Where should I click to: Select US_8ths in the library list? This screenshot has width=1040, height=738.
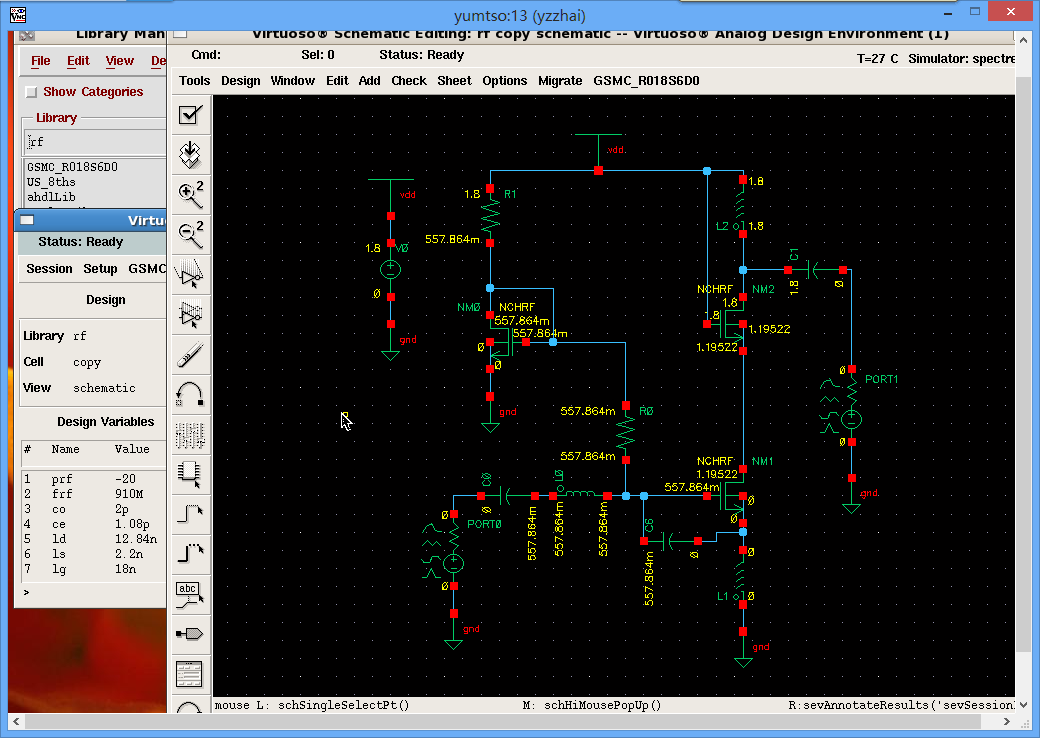pyautogui.click(x=51, y=182)
